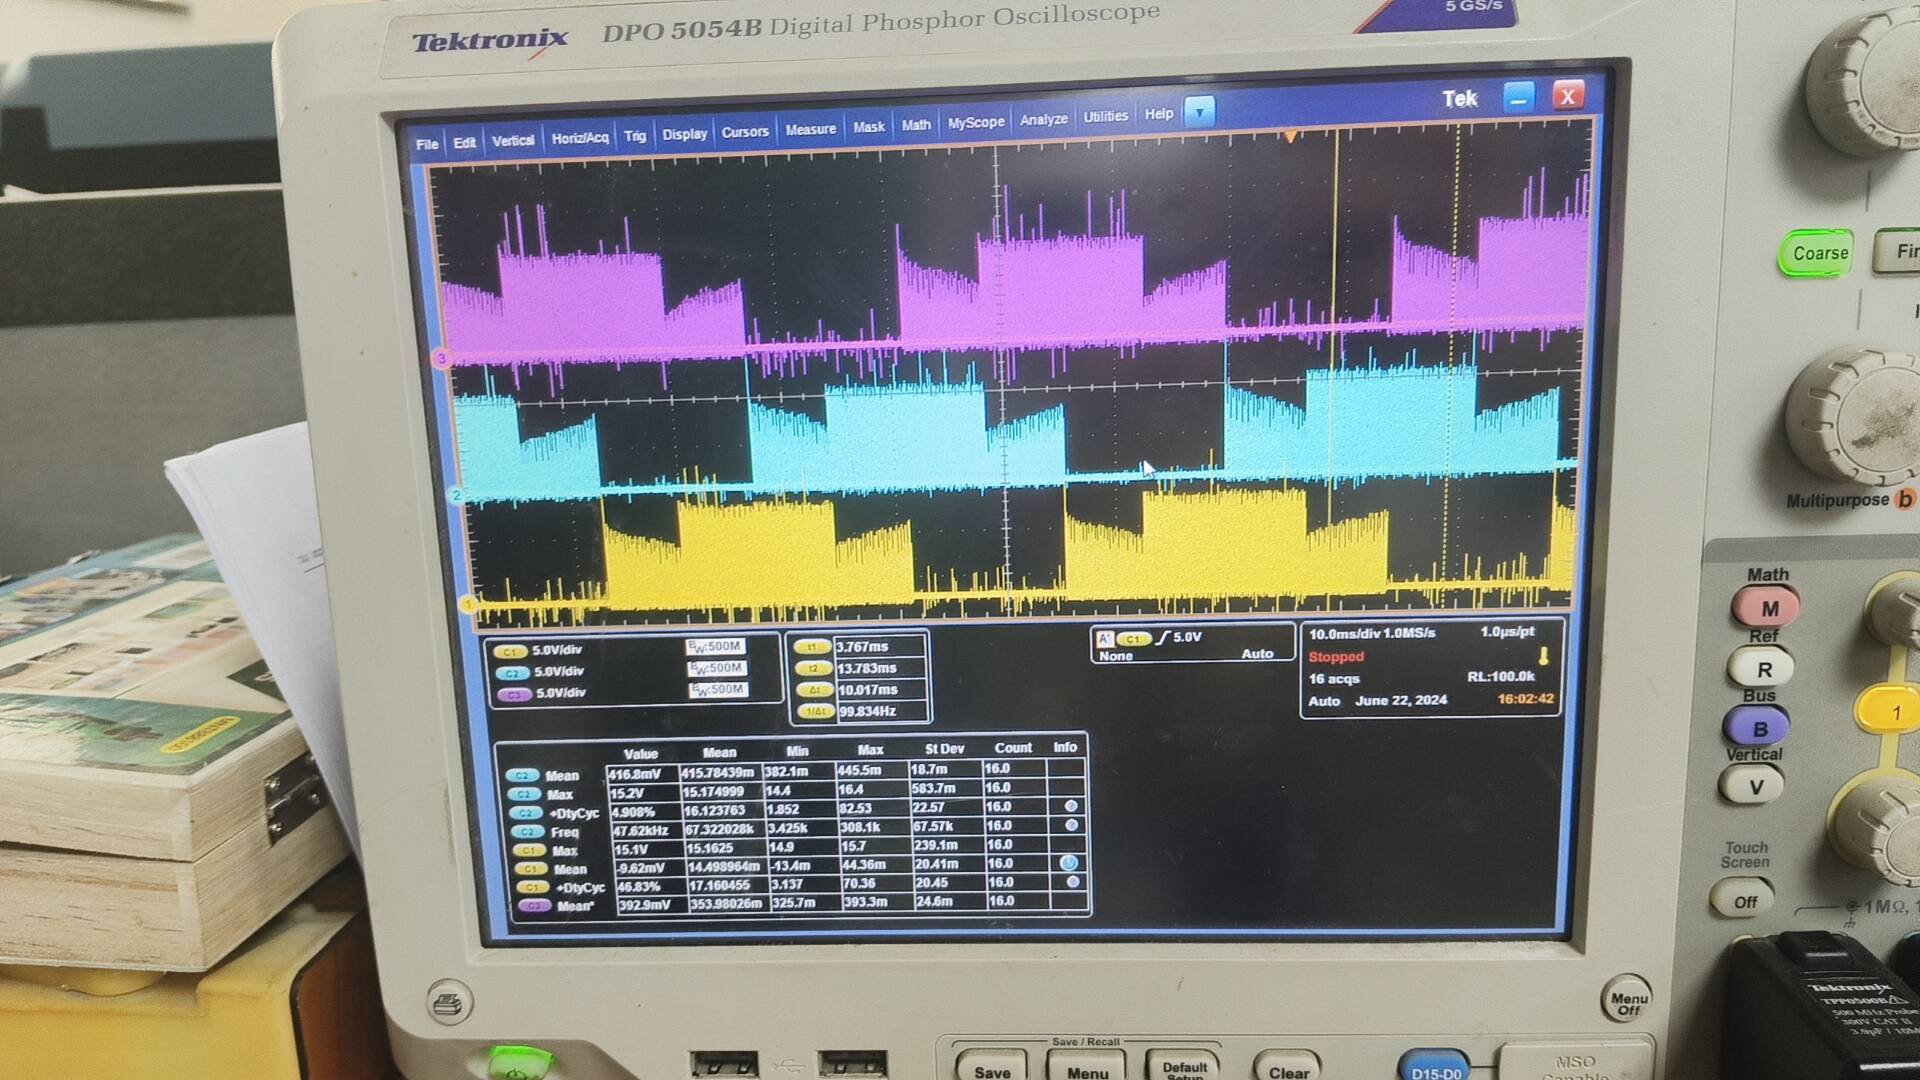Click the 10.0ms/div timebase readout

(1343, 634)
